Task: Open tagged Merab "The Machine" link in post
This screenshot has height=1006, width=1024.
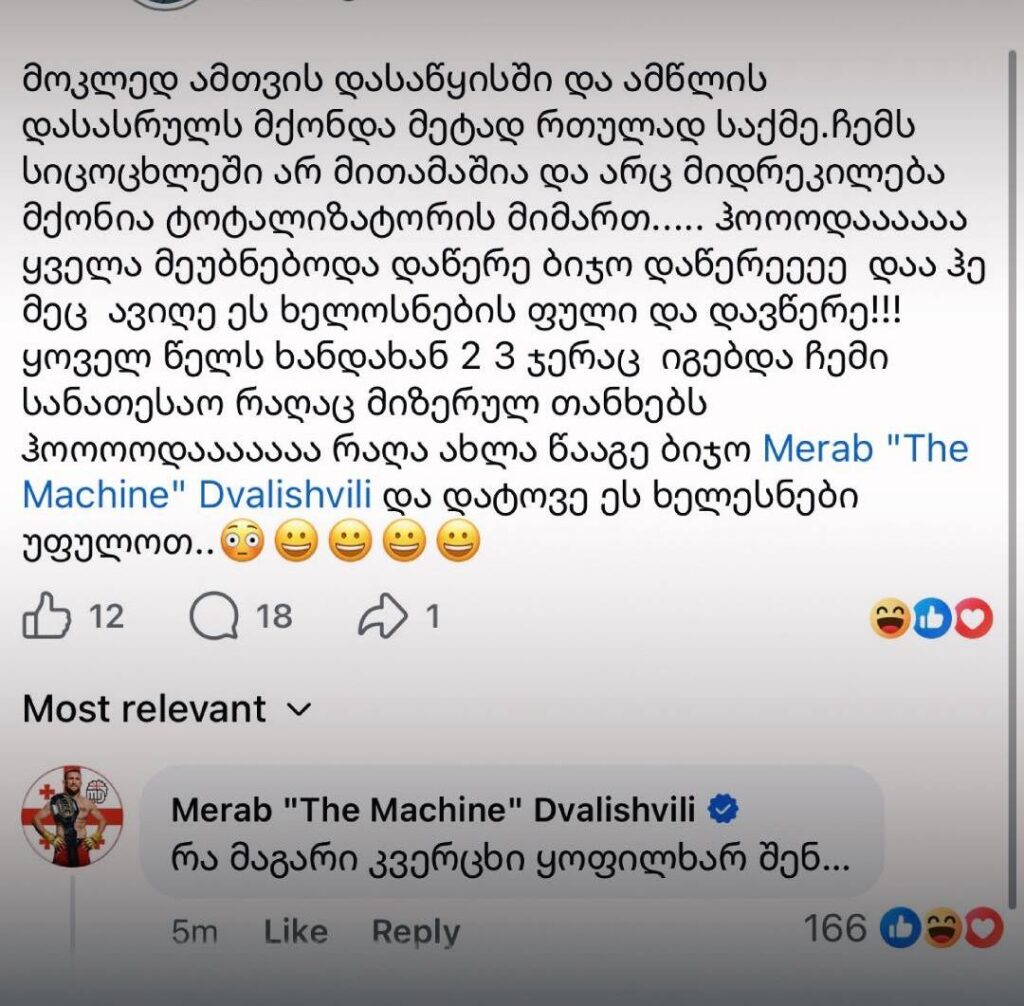Action: coord(495,472)
